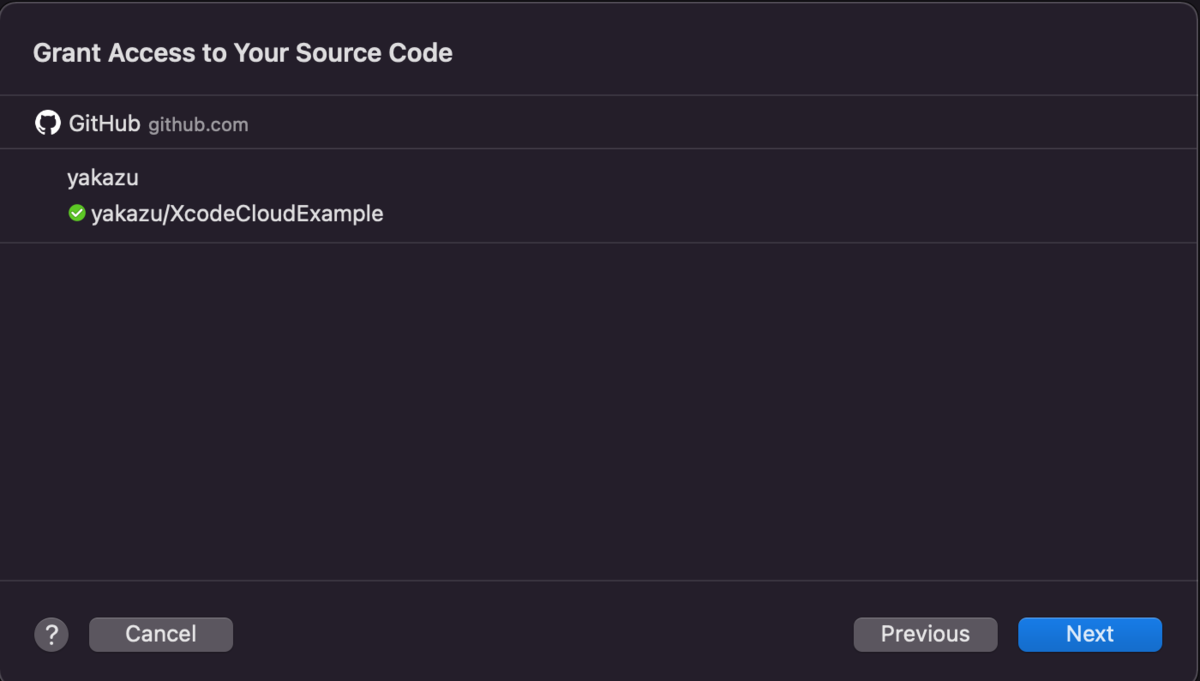Screen dimensions: 1200x681
Task: Click the empty area below the repository list
Action: [600, 410]
